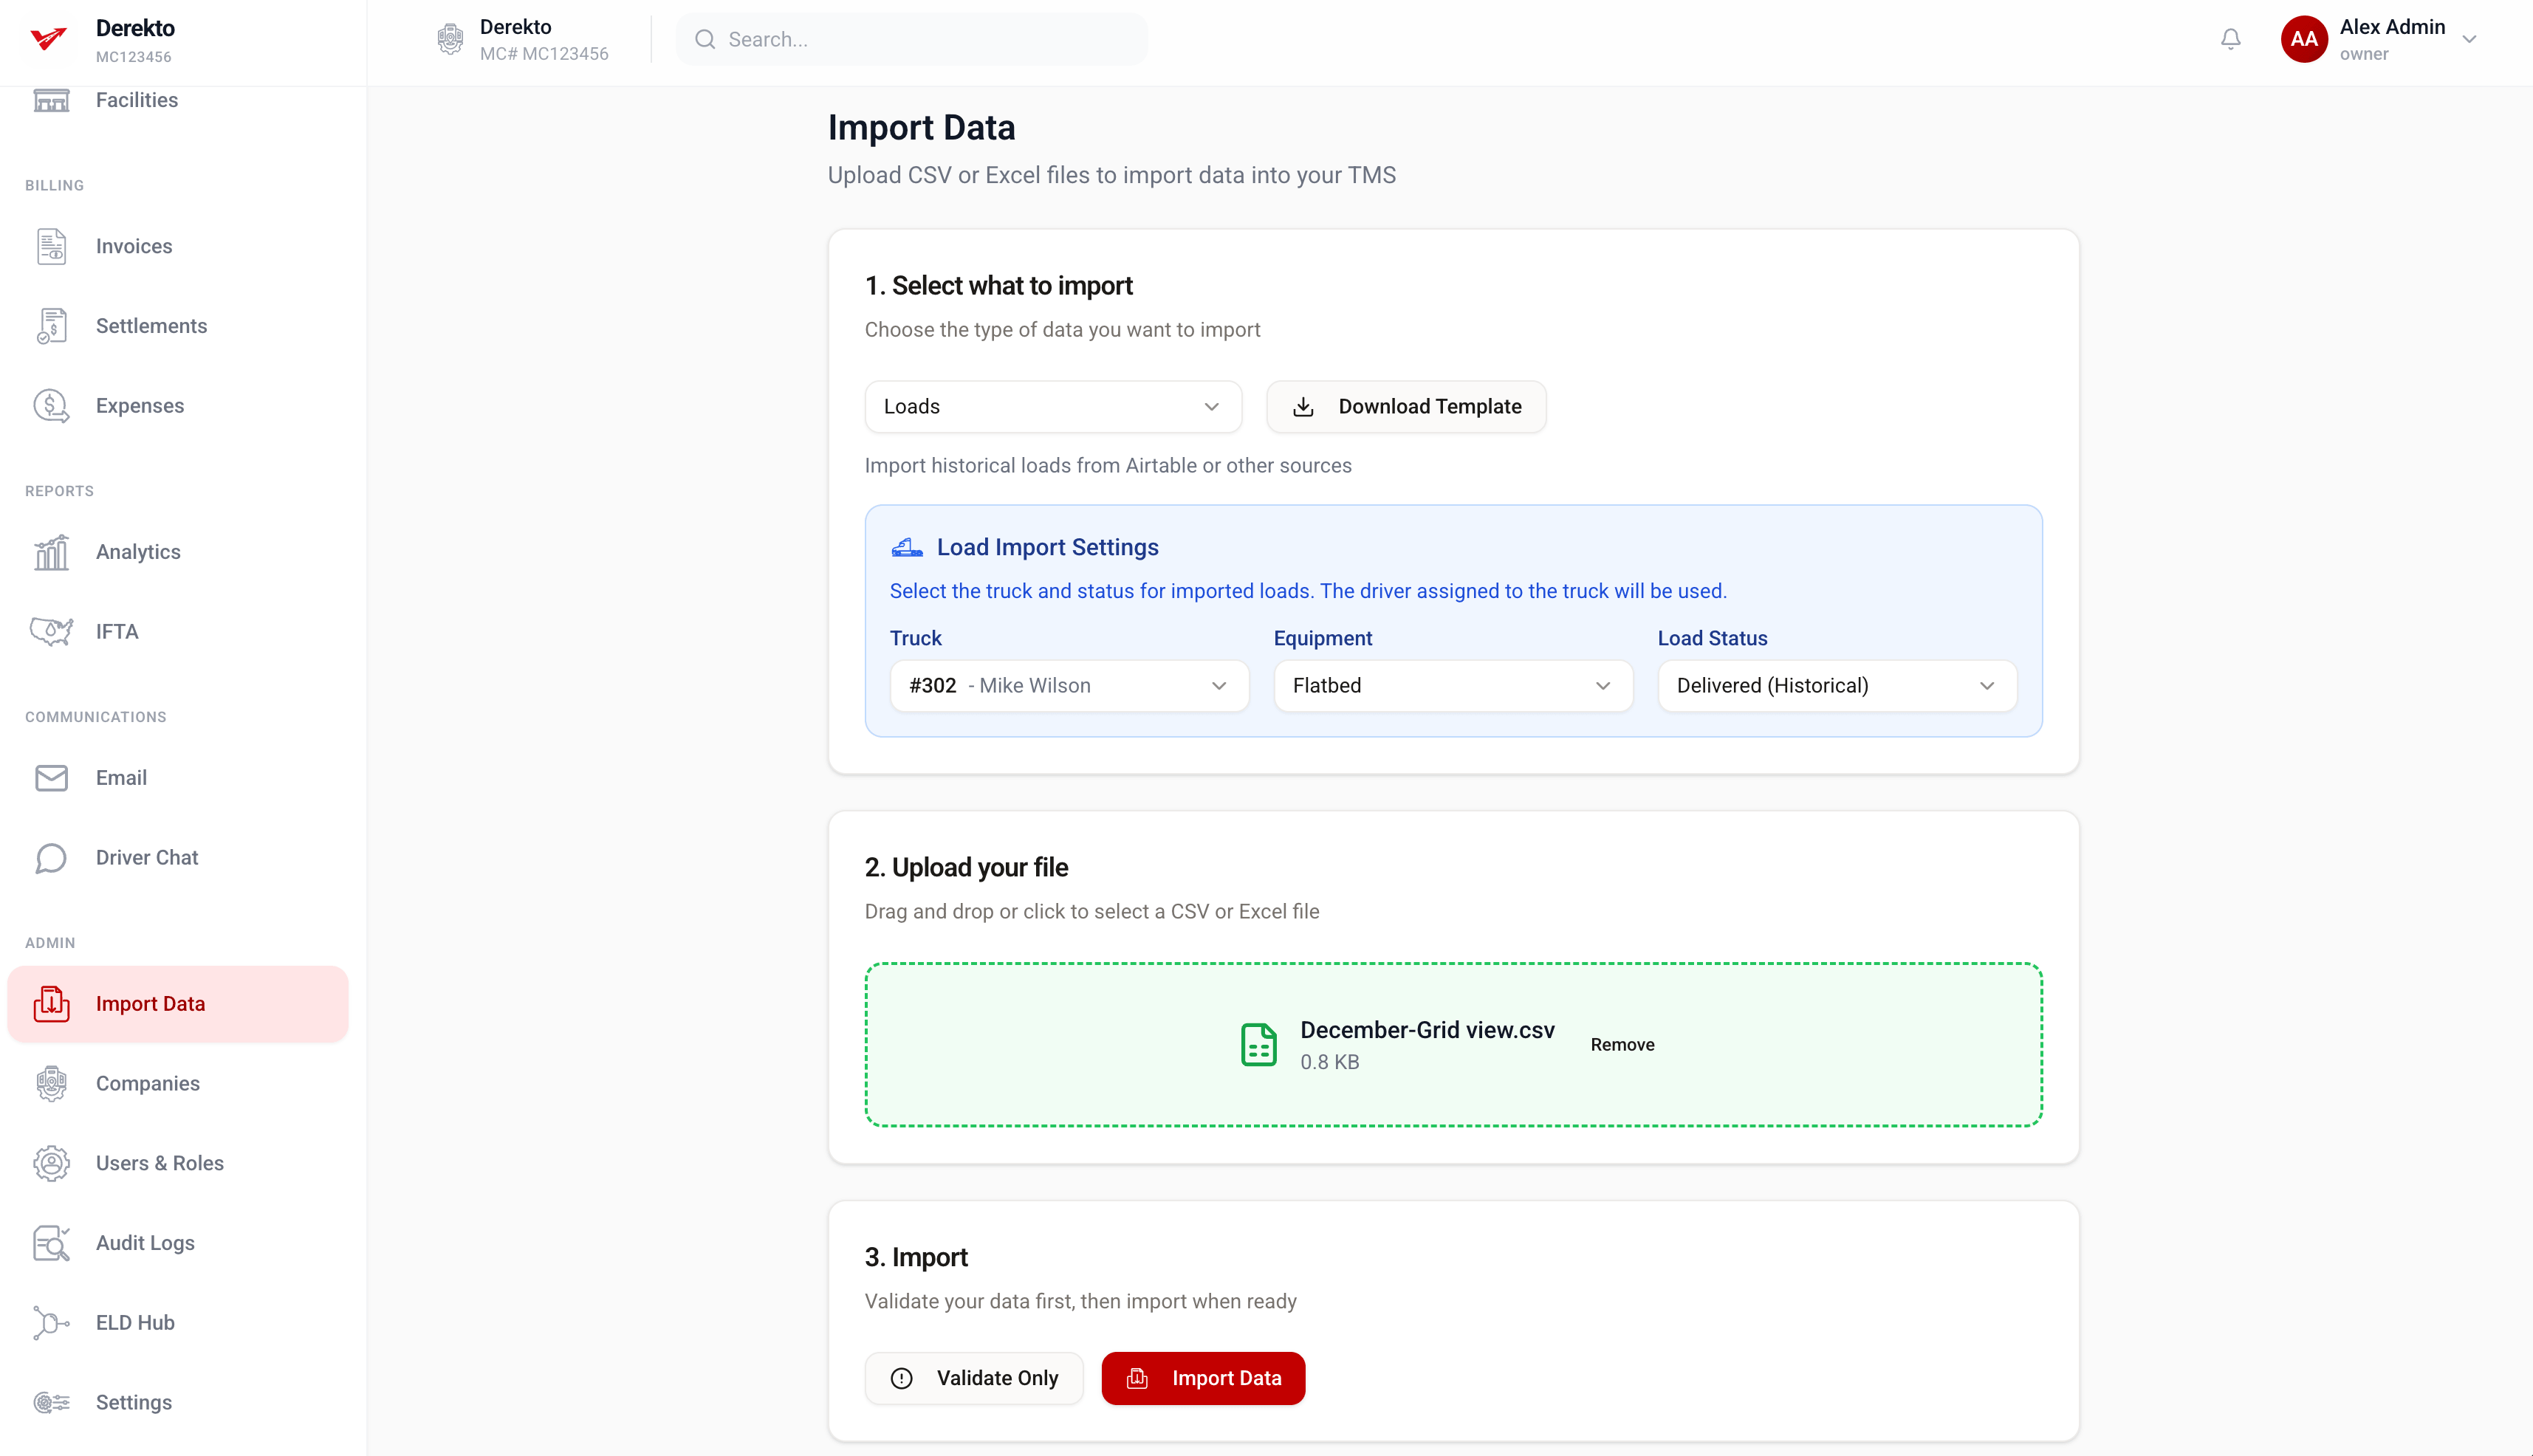
Task: Go to Facilities in sidebar
Action: click(137, 100)
